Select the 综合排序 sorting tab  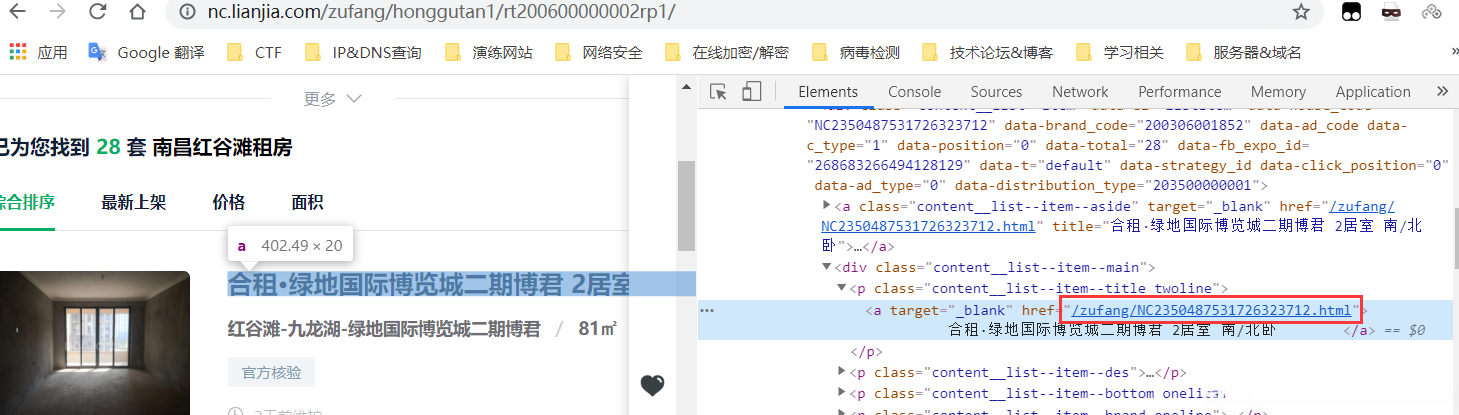coord(27,203)
